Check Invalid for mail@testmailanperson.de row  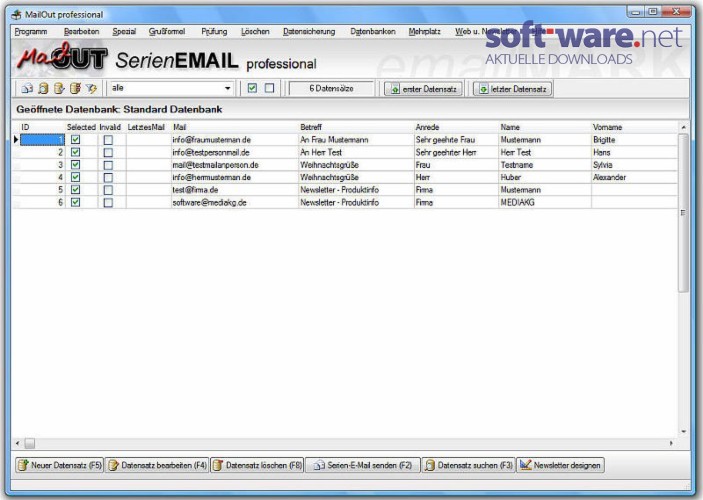108,165
